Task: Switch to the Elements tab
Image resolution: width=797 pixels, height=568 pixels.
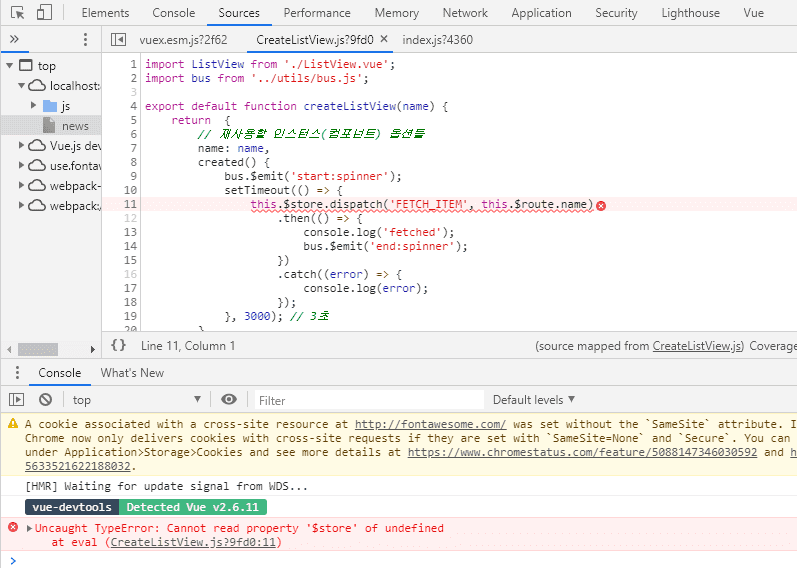Action: pyautogui.click(x=105, y=13)
